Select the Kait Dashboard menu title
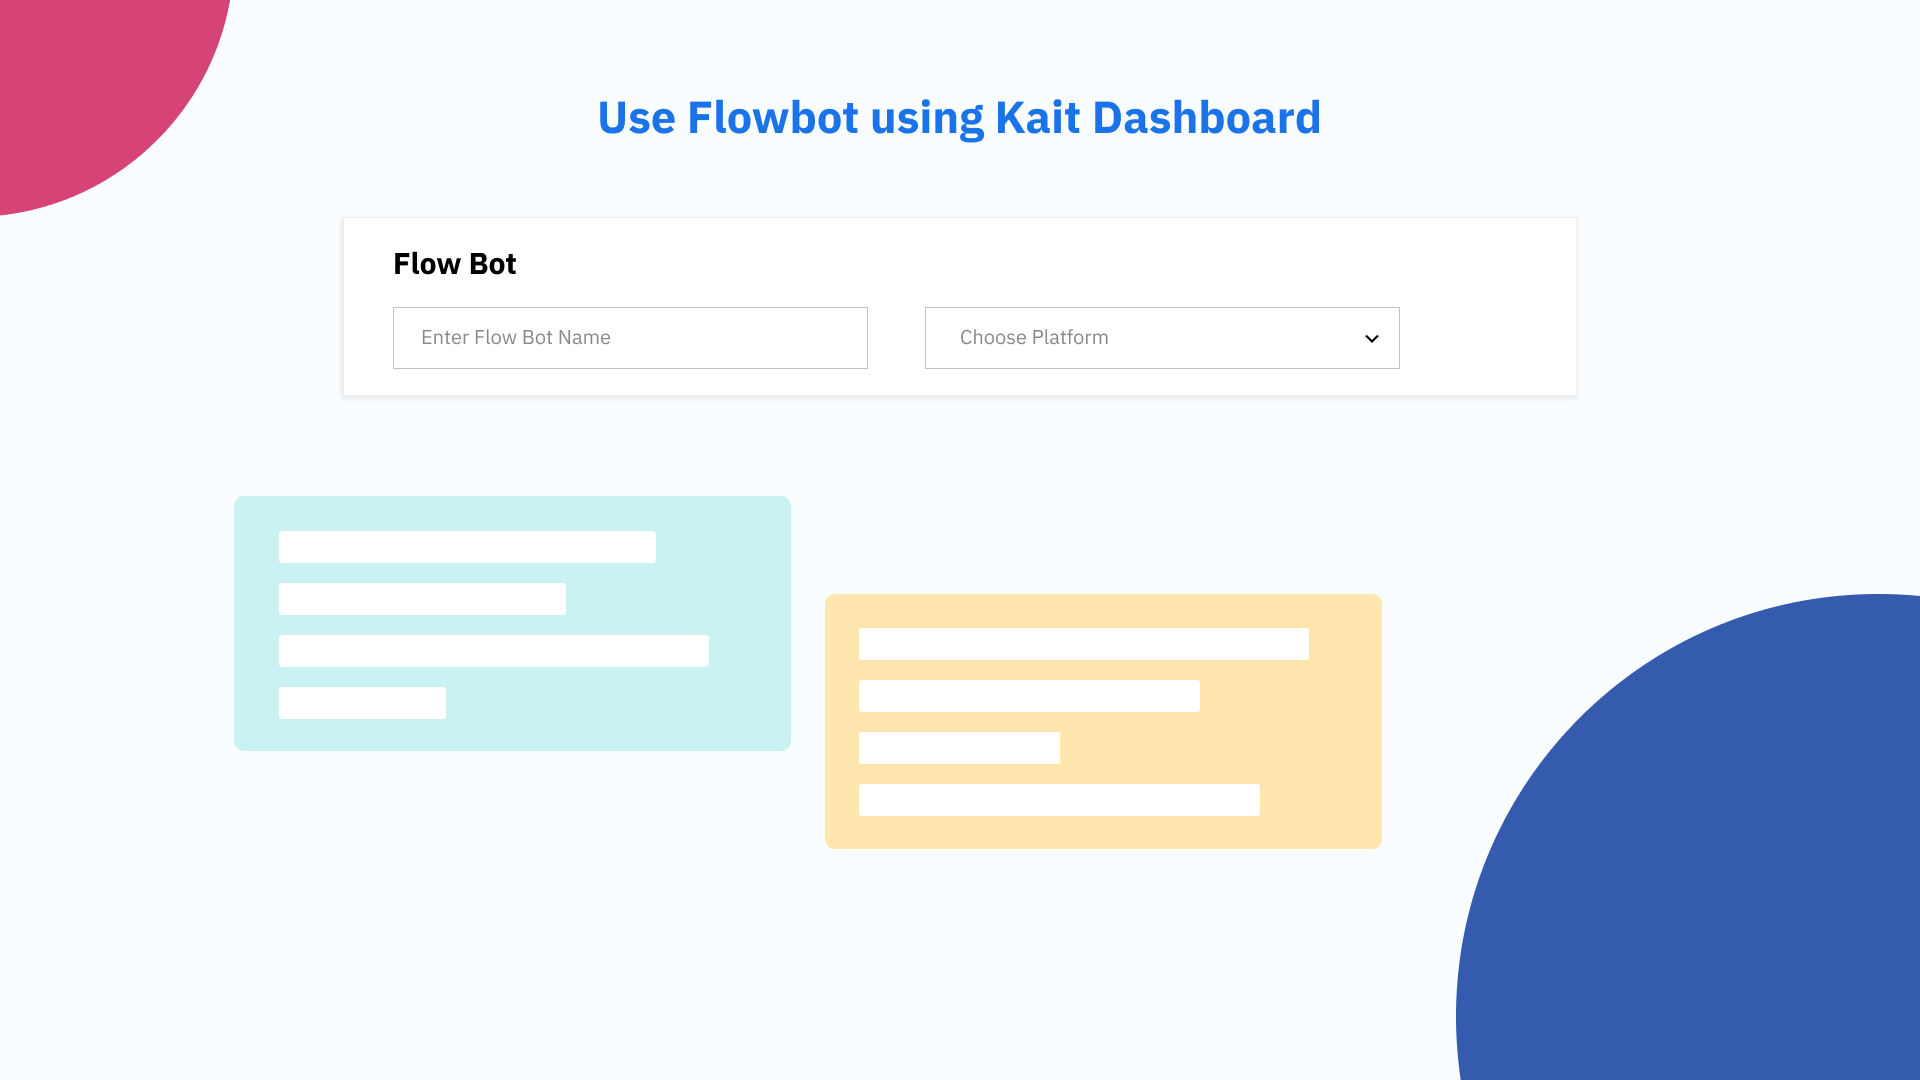This screenshot has width=1920, height=1080. [960, 116]
